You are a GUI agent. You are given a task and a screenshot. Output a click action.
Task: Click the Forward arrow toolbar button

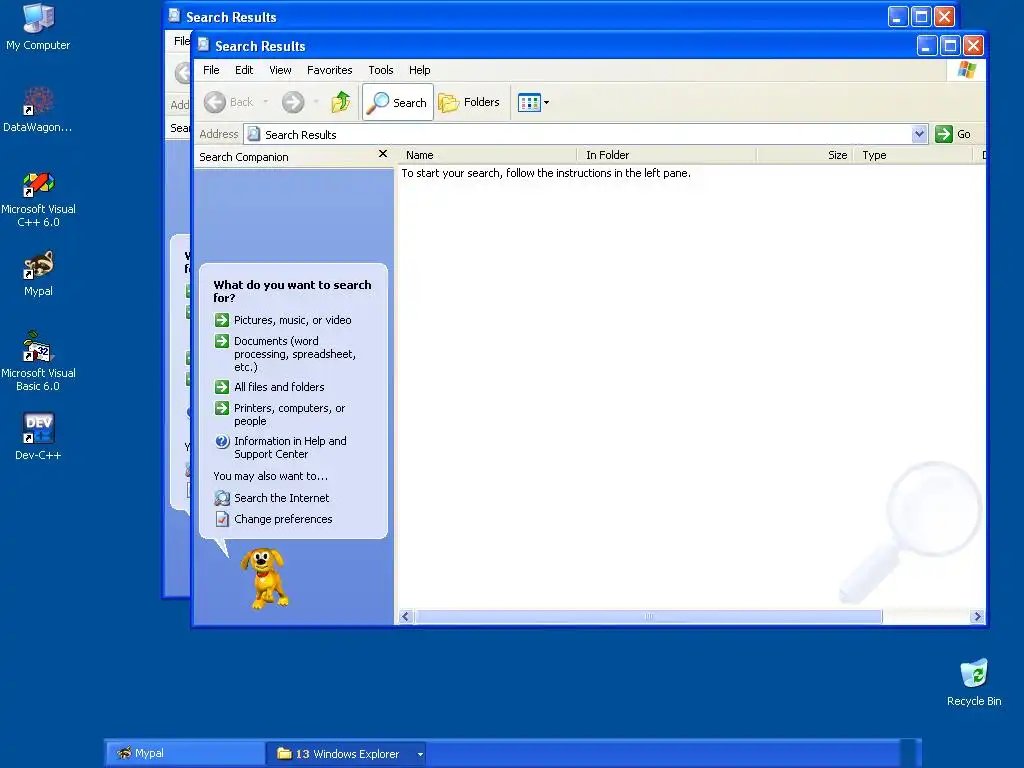[x=293, y=102]
